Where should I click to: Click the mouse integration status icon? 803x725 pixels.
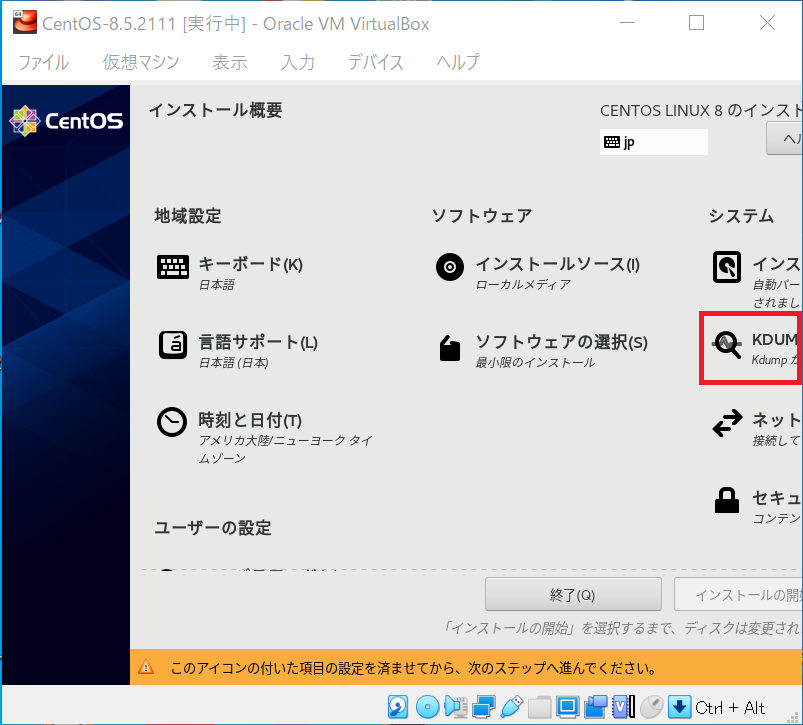[x=651, y=707]
